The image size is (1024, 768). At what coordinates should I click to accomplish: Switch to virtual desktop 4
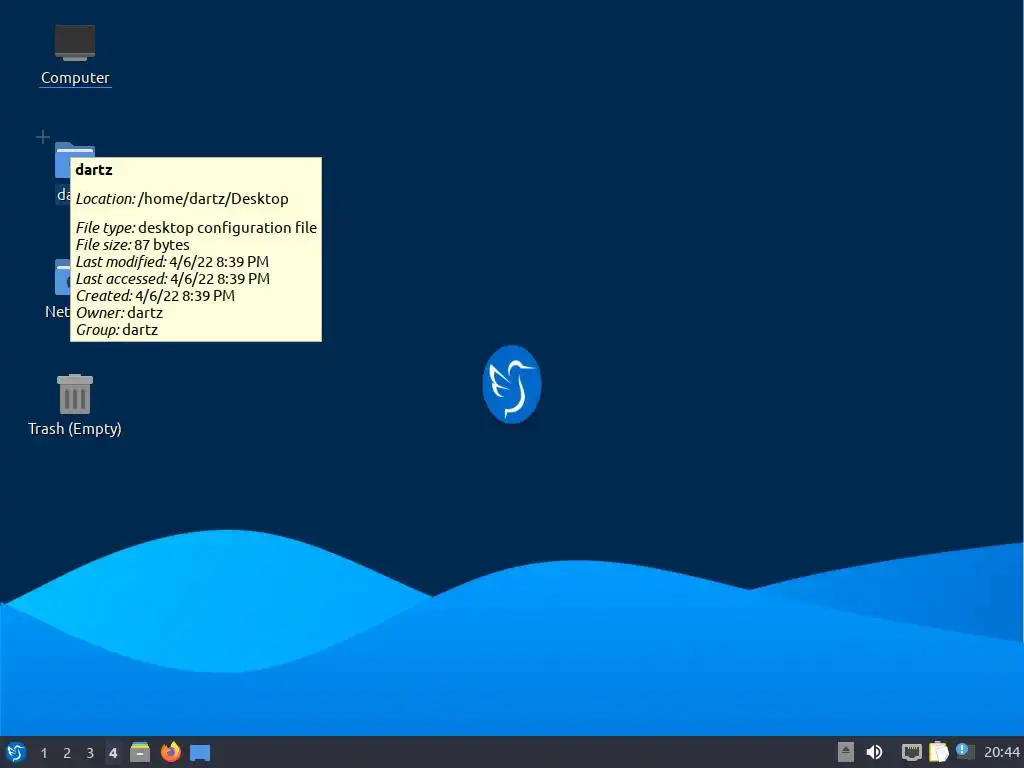tap(113, 753)
